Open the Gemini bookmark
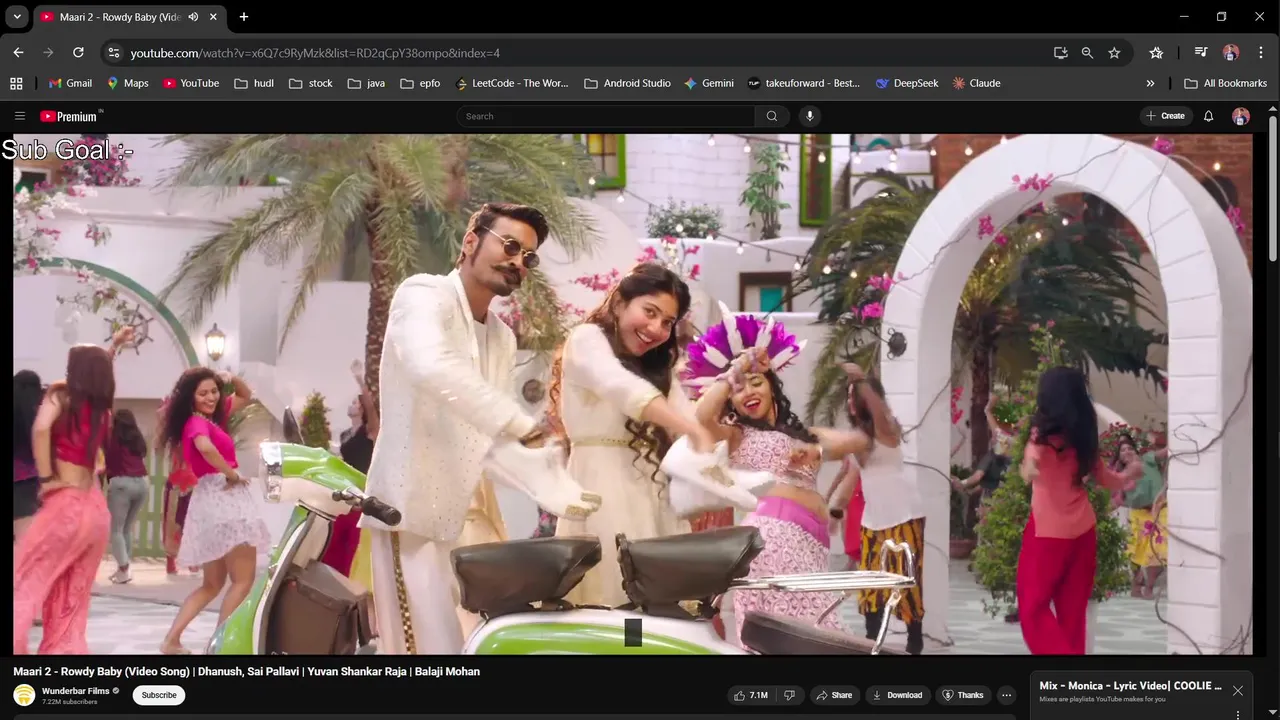This screenshot has width=1280, height=720. 709,83
